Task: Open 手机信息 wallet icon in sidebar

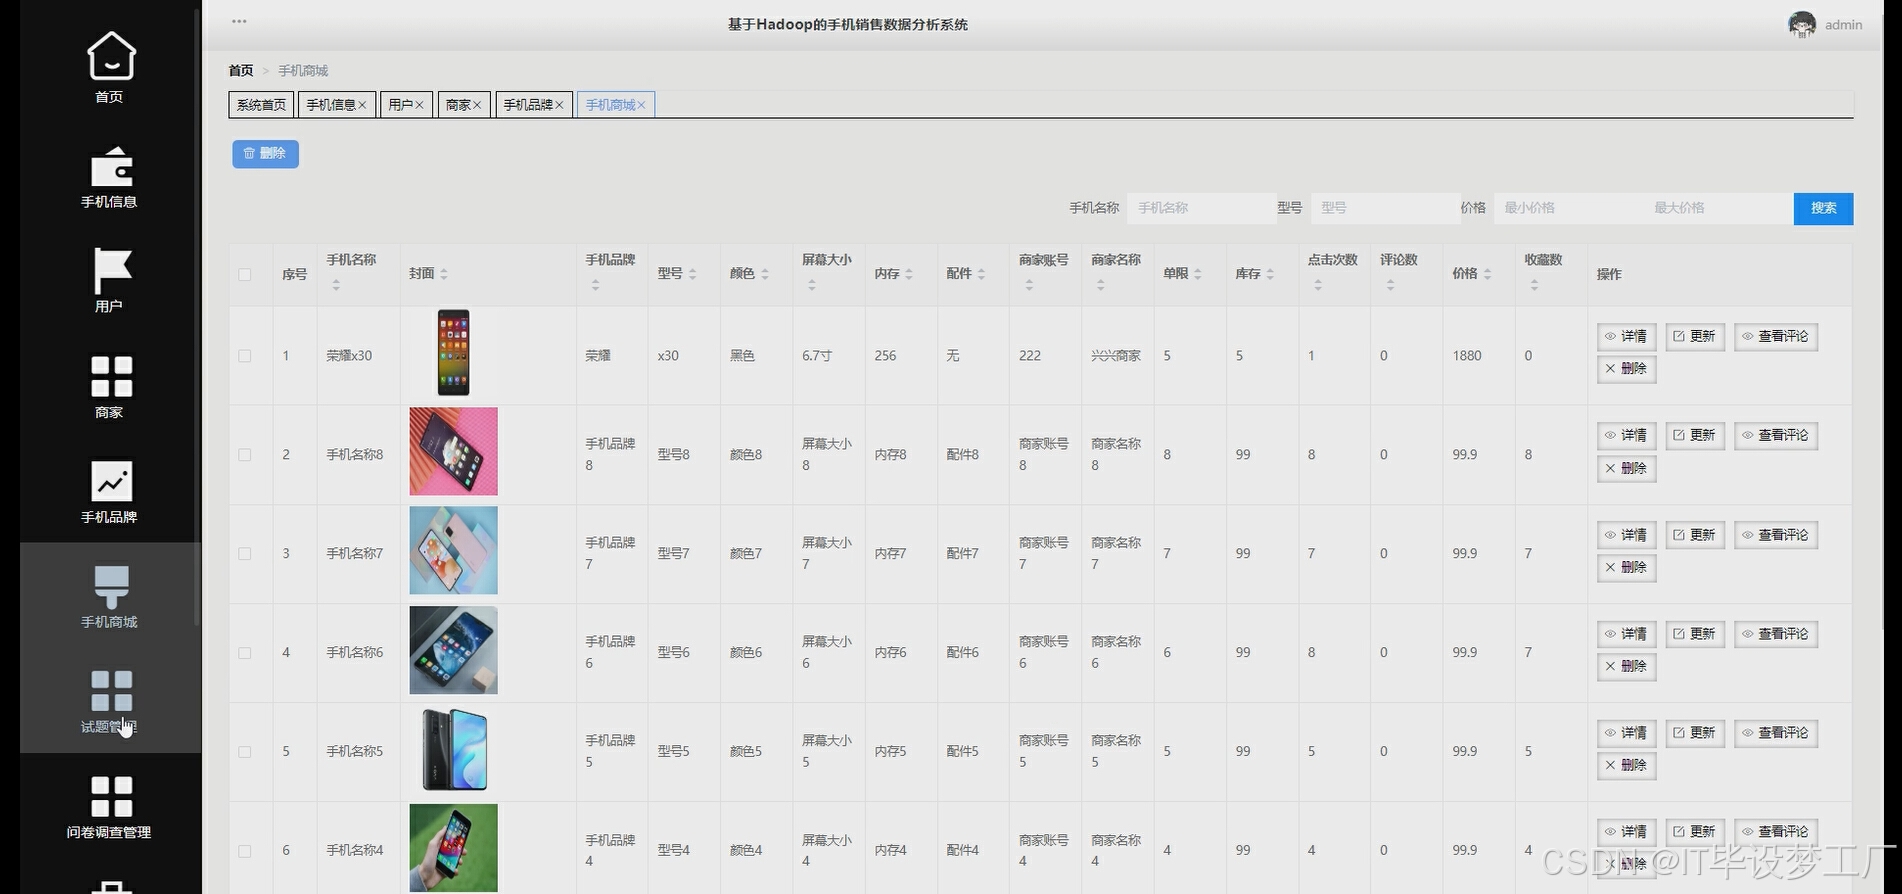Action: click(111, 167)
